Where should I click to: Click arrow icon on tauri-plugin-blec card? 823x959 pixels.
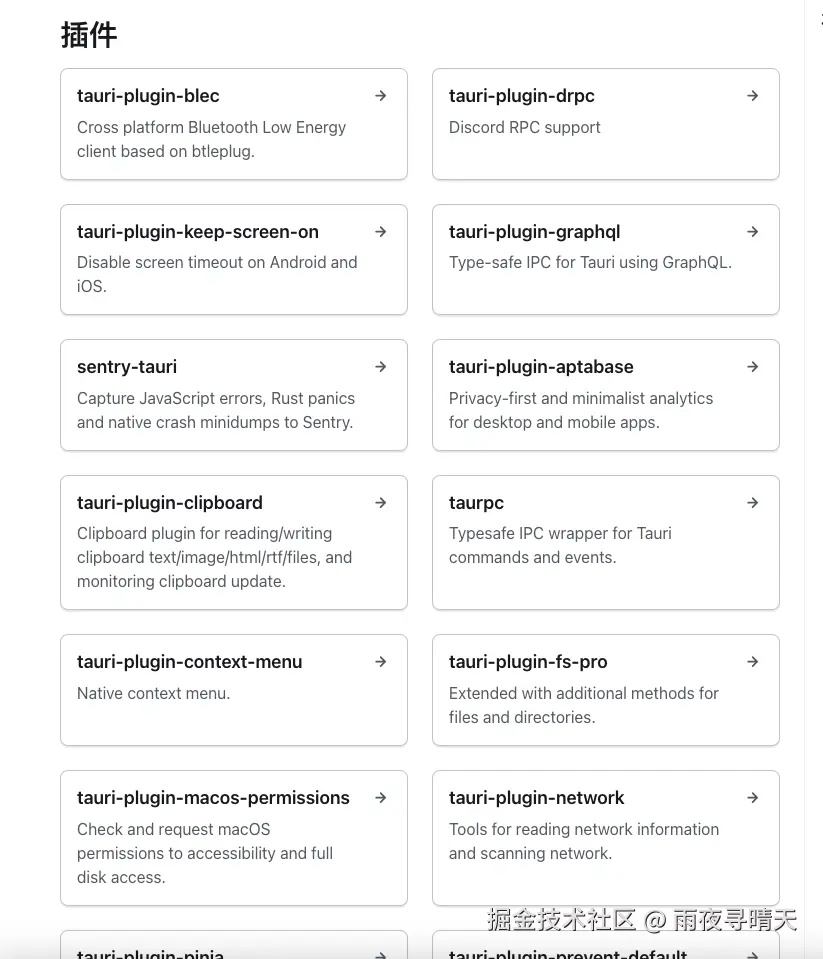tap(381, 96)
